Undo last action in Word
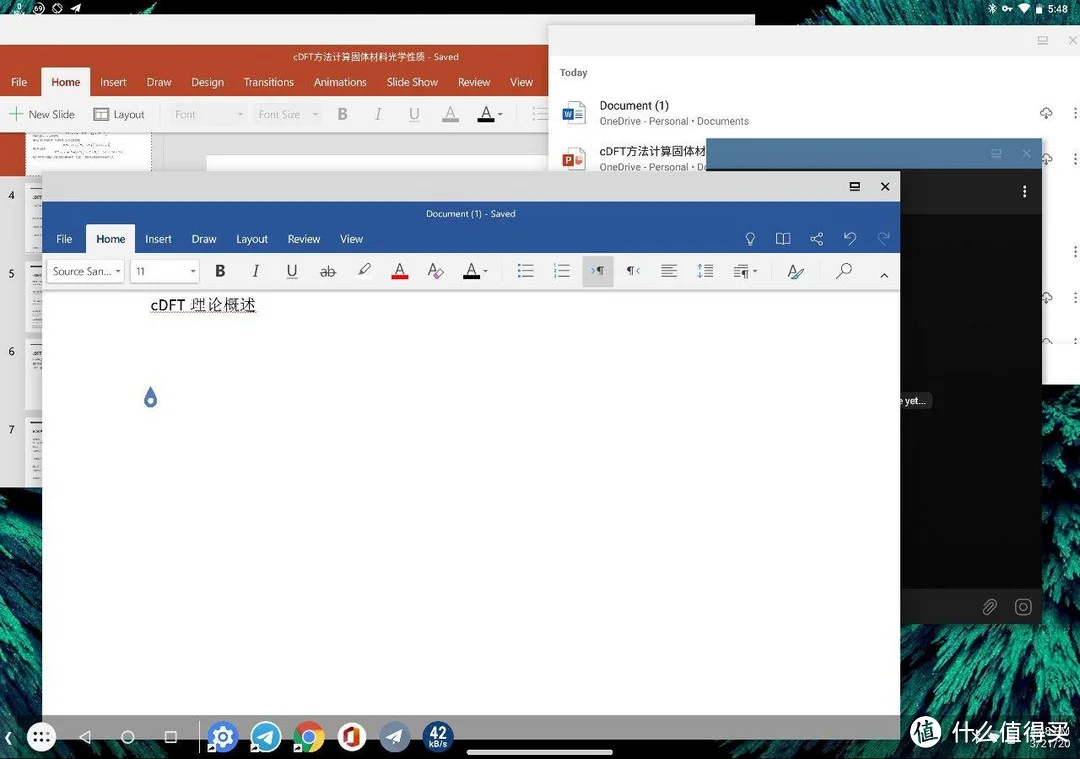The height and width of the screenshot is (759, 1080). 850,239
